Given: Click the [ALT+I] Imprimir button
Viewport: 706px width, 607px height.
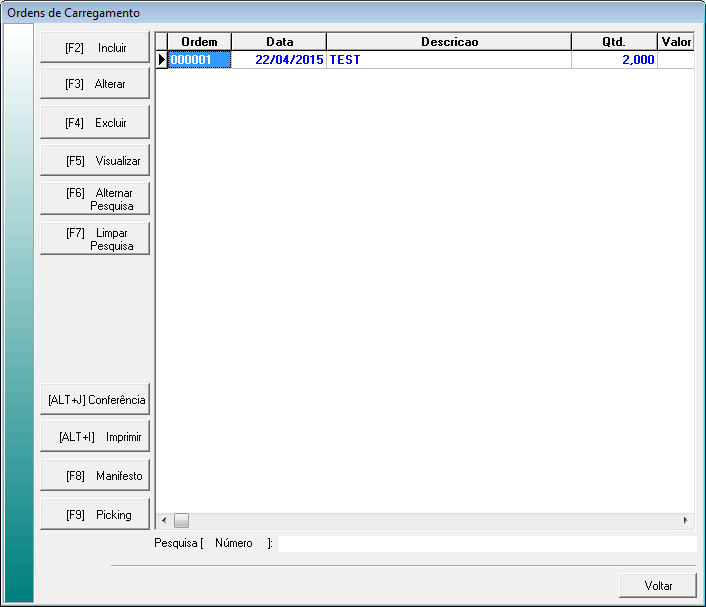Looking at the screenshot, I should point(95,438).
